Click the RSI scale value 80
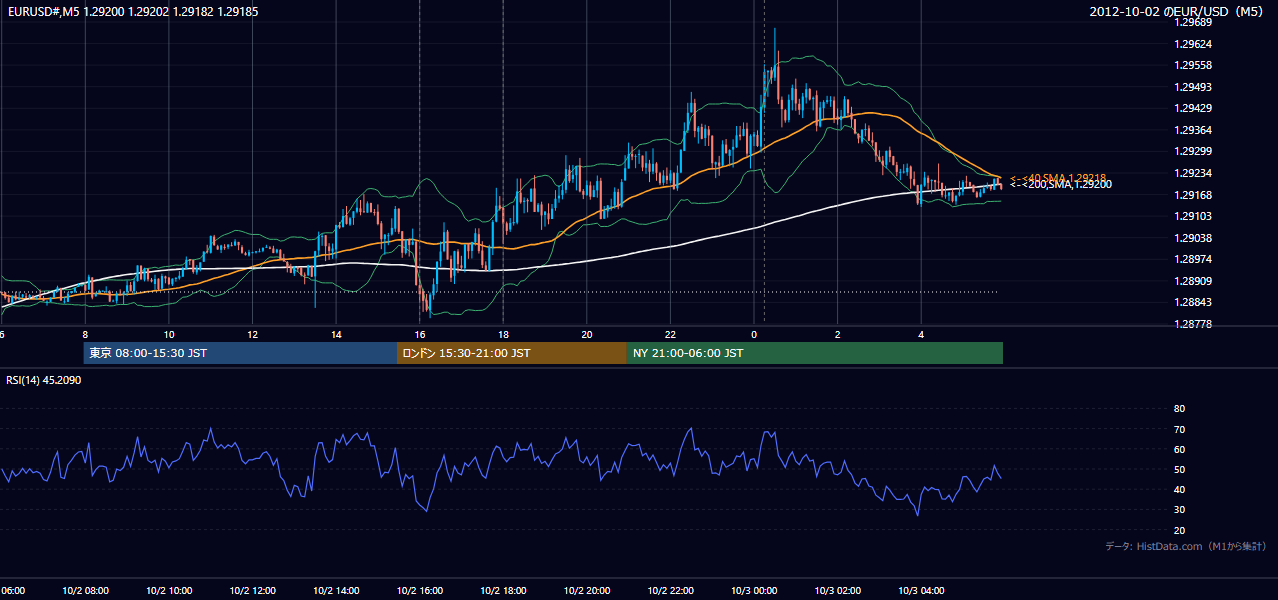The height and width of the screenshot is (600, 1278). click(1179, 409)
